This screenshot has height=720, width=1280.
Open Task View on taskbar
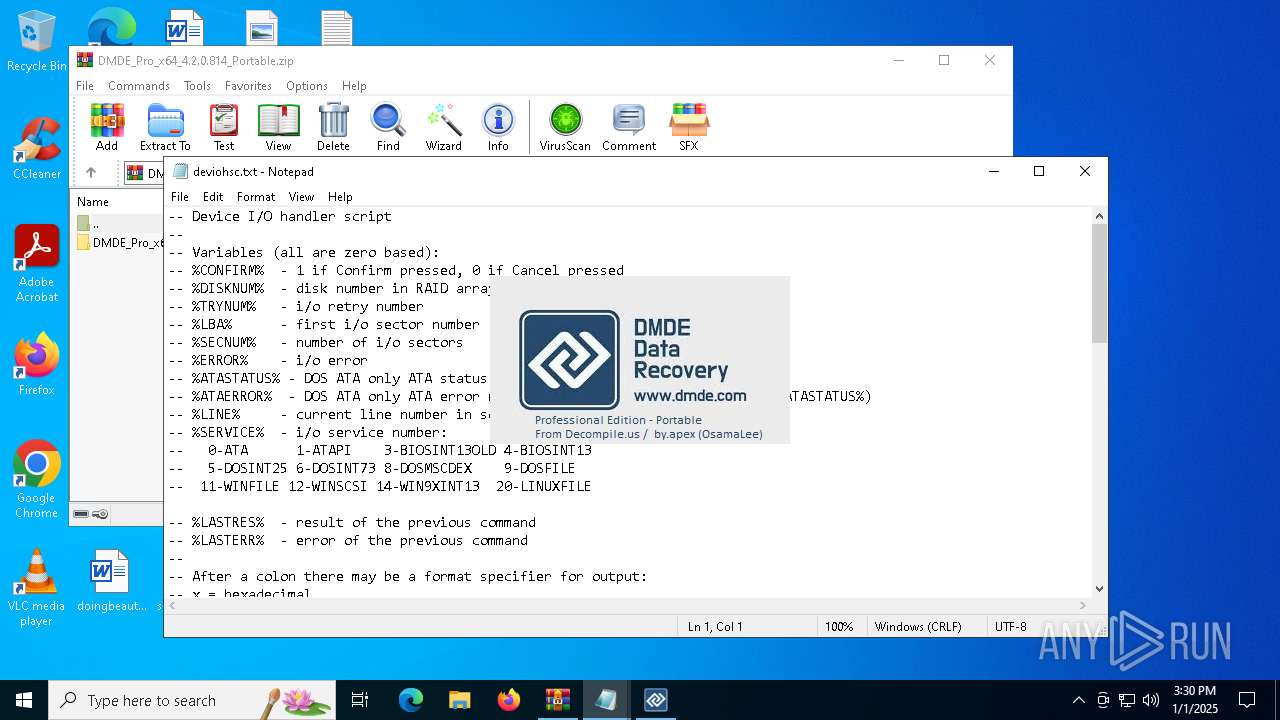pyautogui.click(x=361, y=700)
